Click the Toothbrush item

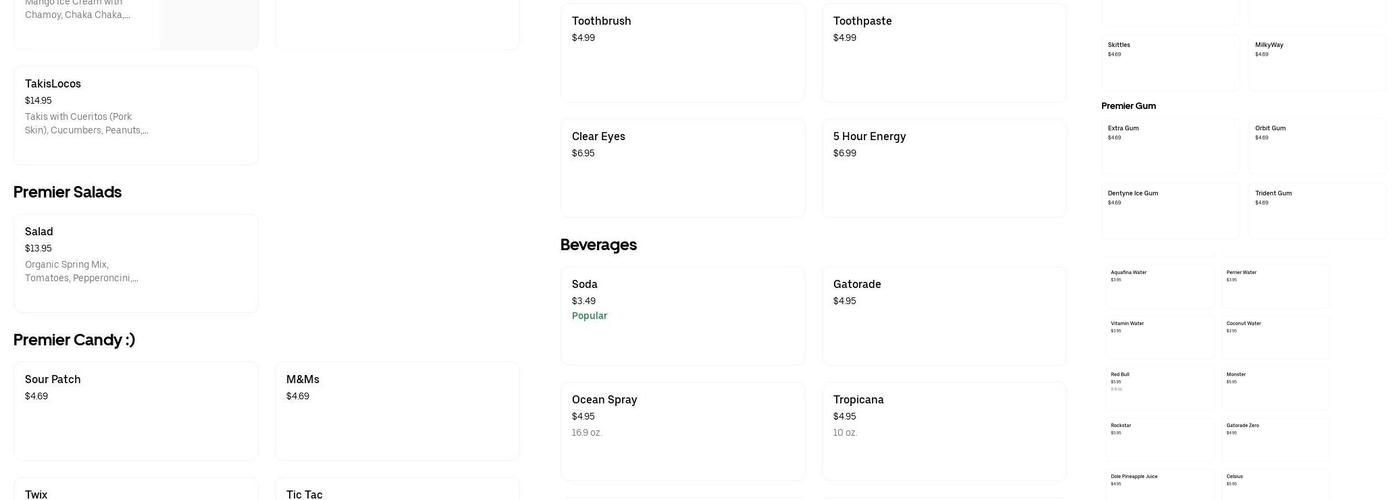tap(682, 52)
